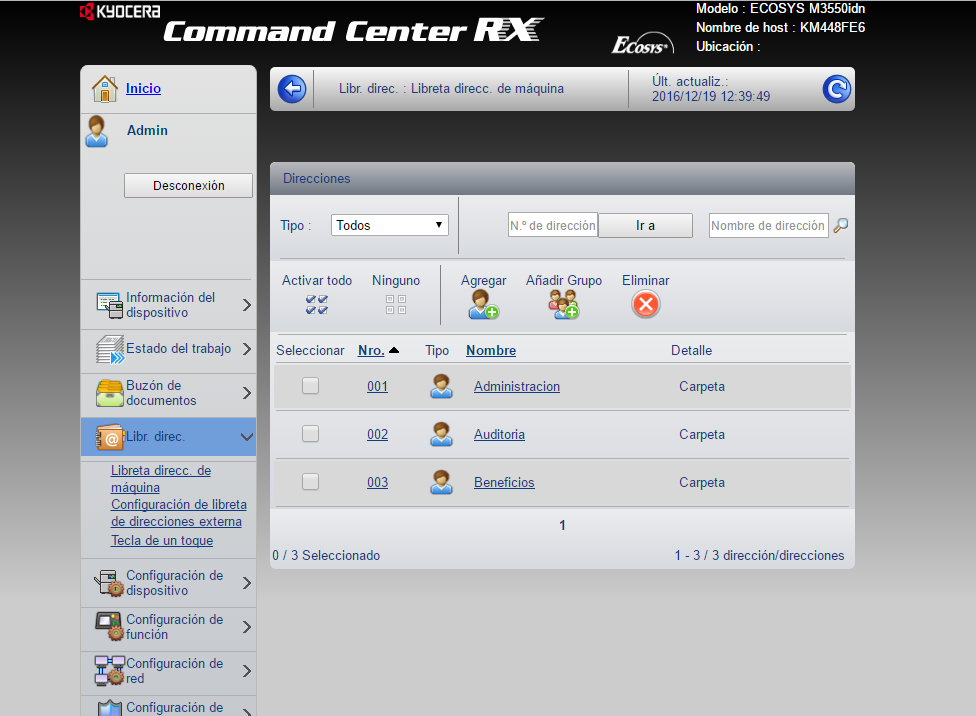Viewport: 976px width, 716px height.
Task: Check the box for entry 003 Beneficios
Action: (x=311, y=482)
